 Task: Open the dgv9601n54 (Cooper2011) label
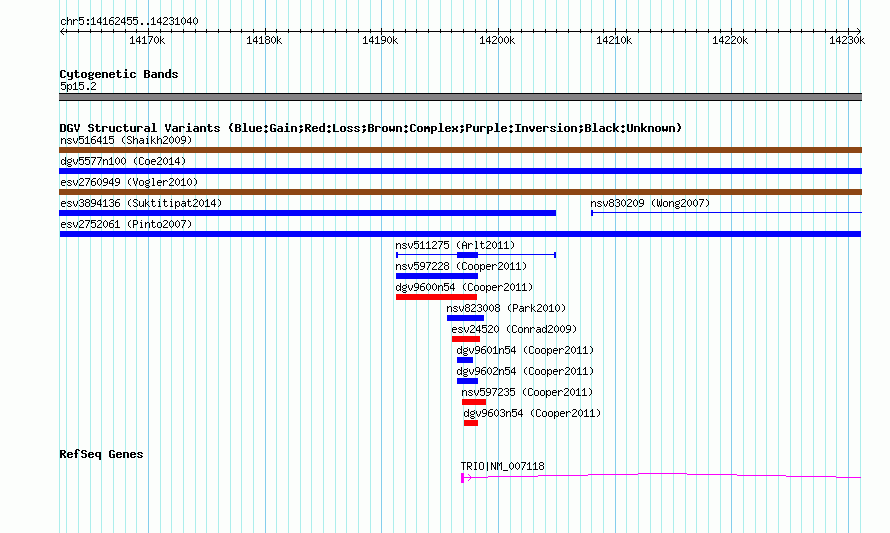(525, 350)
